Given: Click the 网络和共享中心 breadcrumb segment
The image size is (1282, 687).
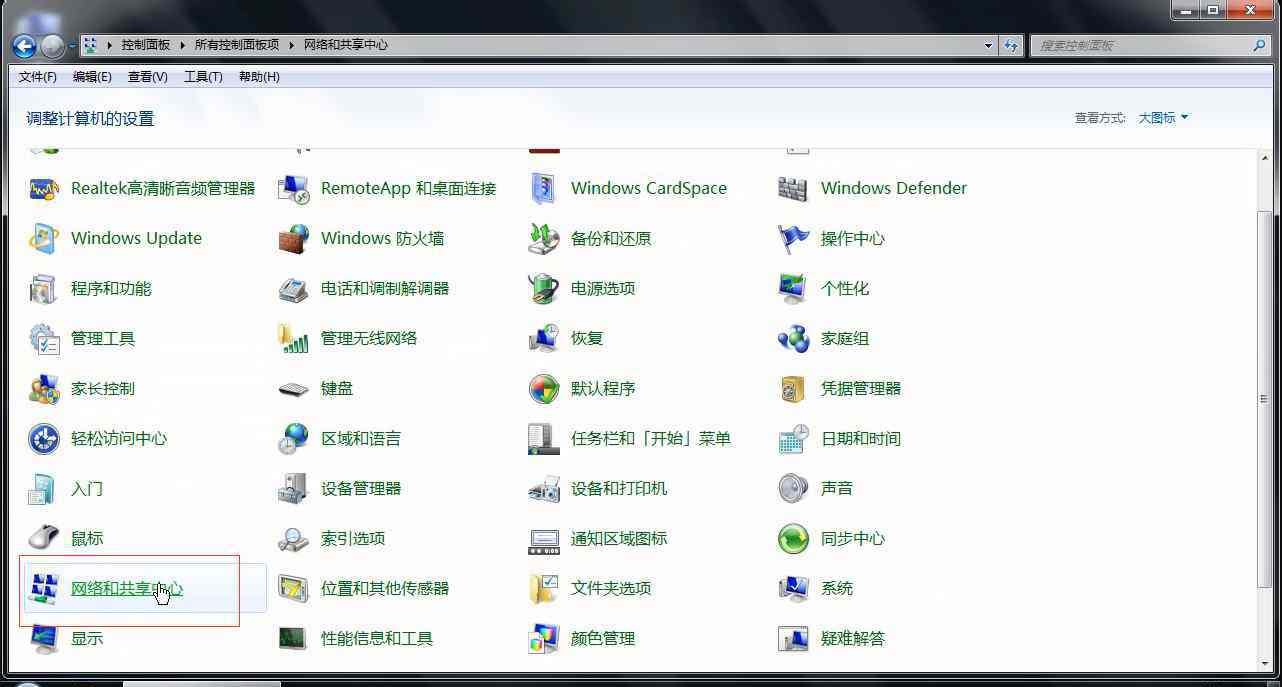Looking at the screenshot, I should (346, 45).
